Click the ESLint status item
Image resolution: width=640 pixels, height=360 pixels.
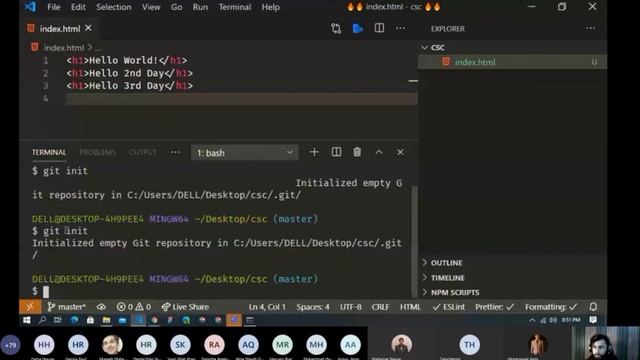[448, 307]
